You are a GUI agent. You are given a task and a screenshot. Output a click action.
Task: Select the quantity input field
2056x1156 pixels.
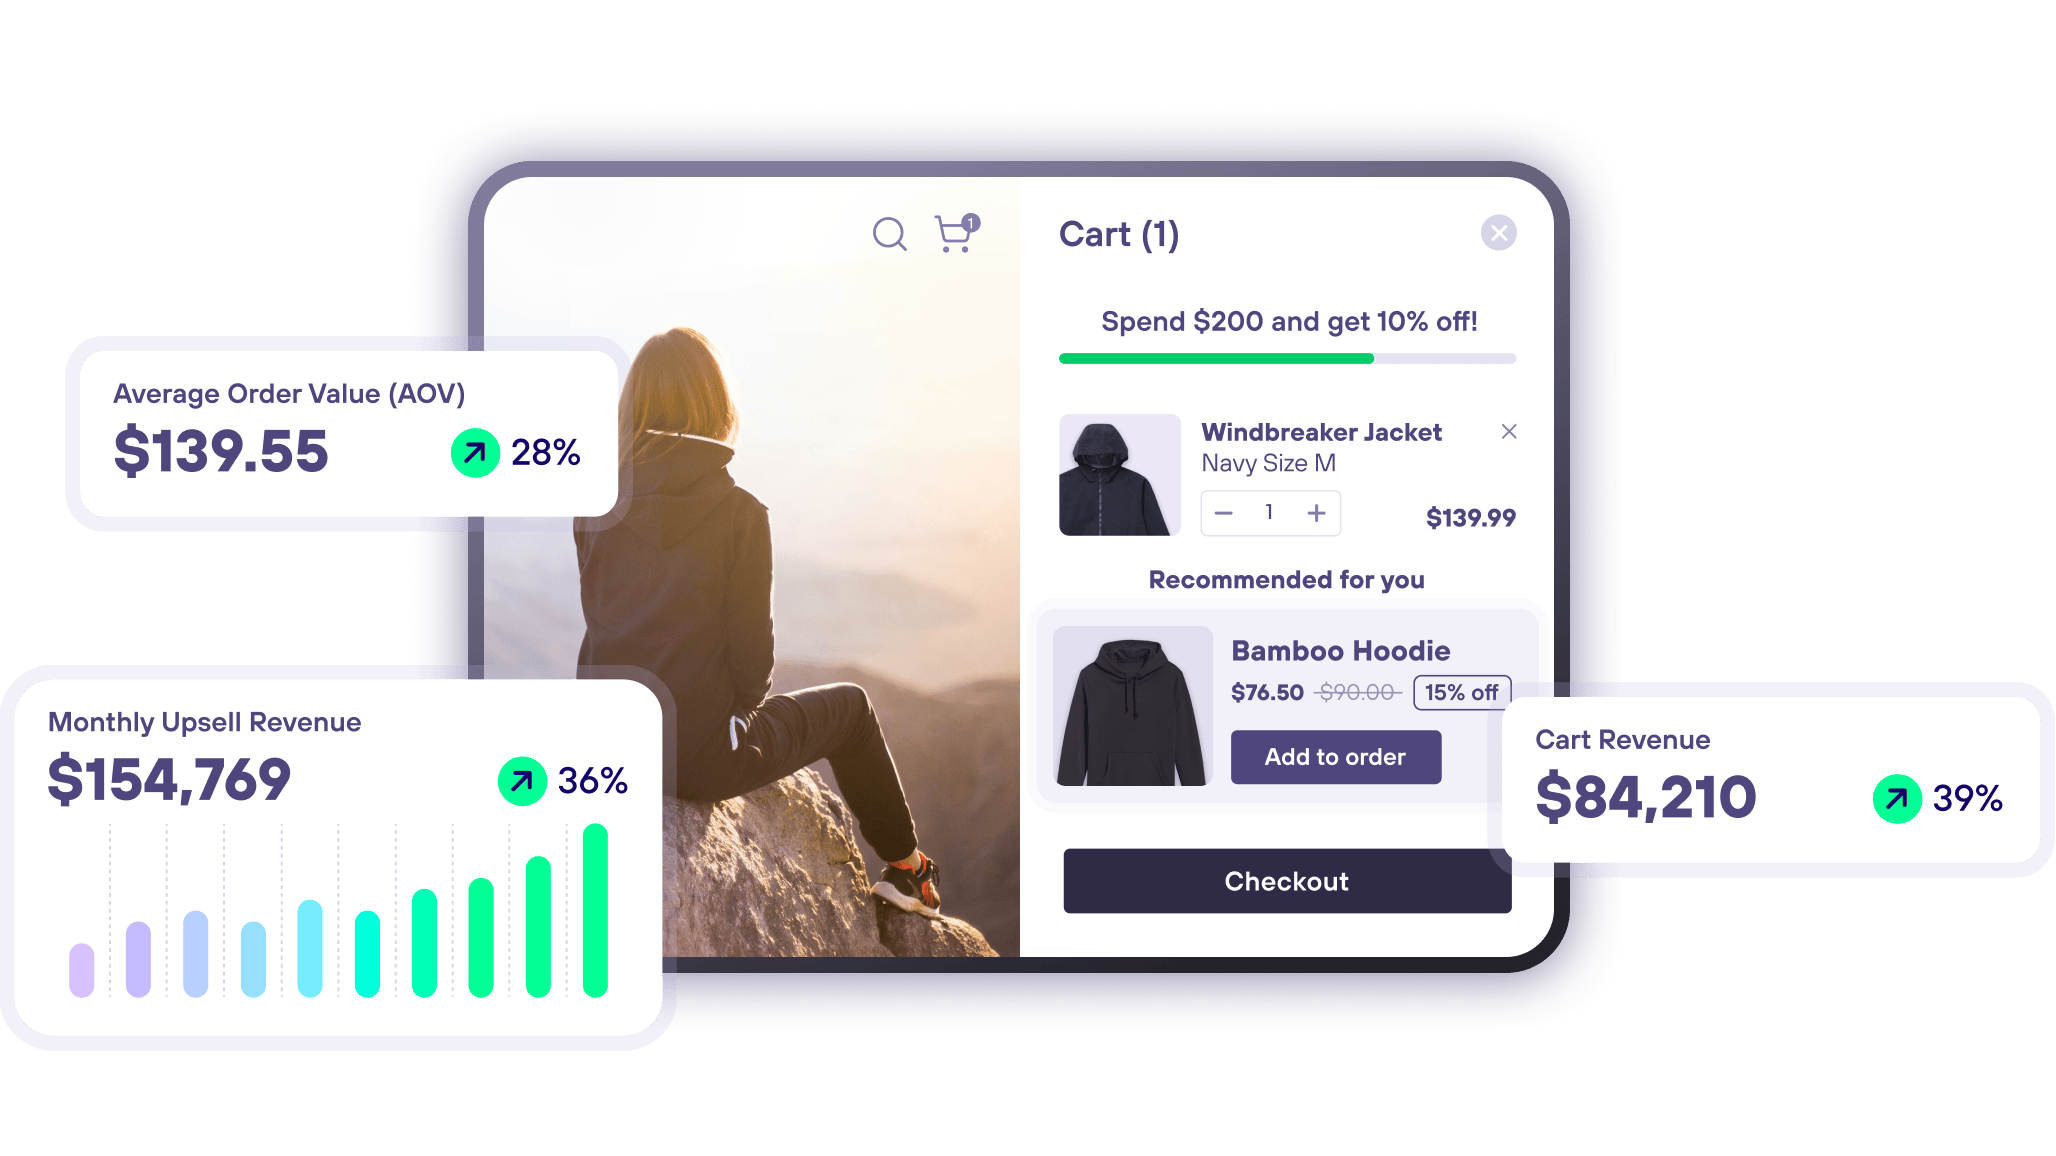[x=1269, y=512]
